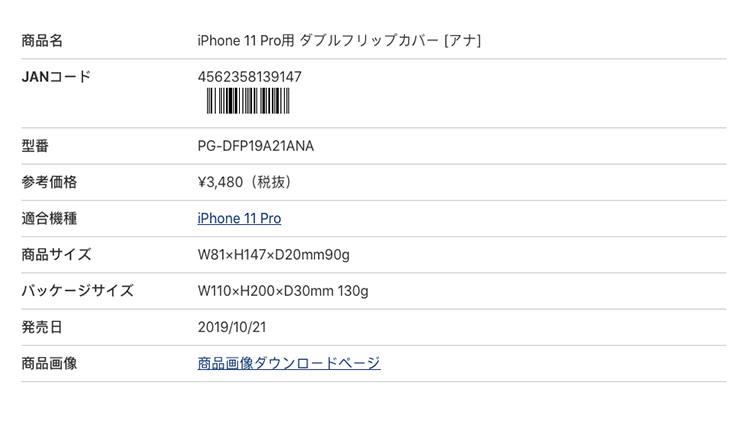Viewport: 750px width, 426px height.
Task: Click the JAN code number 4562358139147
Action: (250, 76)
